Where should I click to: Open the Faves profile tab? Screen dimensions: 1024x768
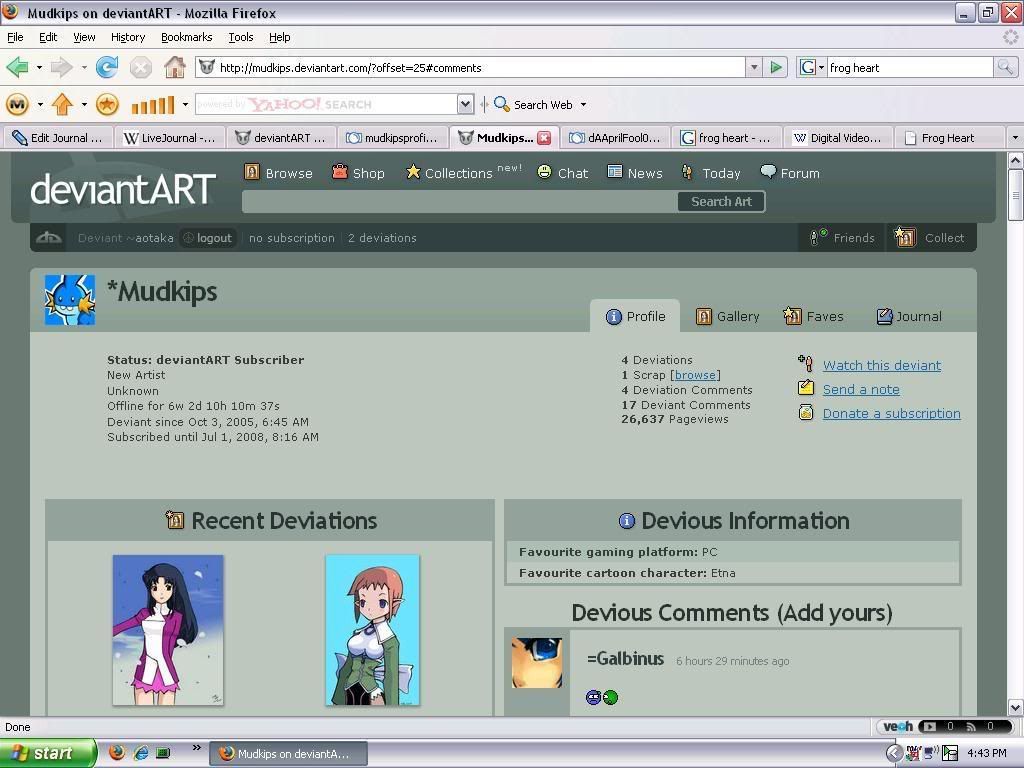point(814,317)
